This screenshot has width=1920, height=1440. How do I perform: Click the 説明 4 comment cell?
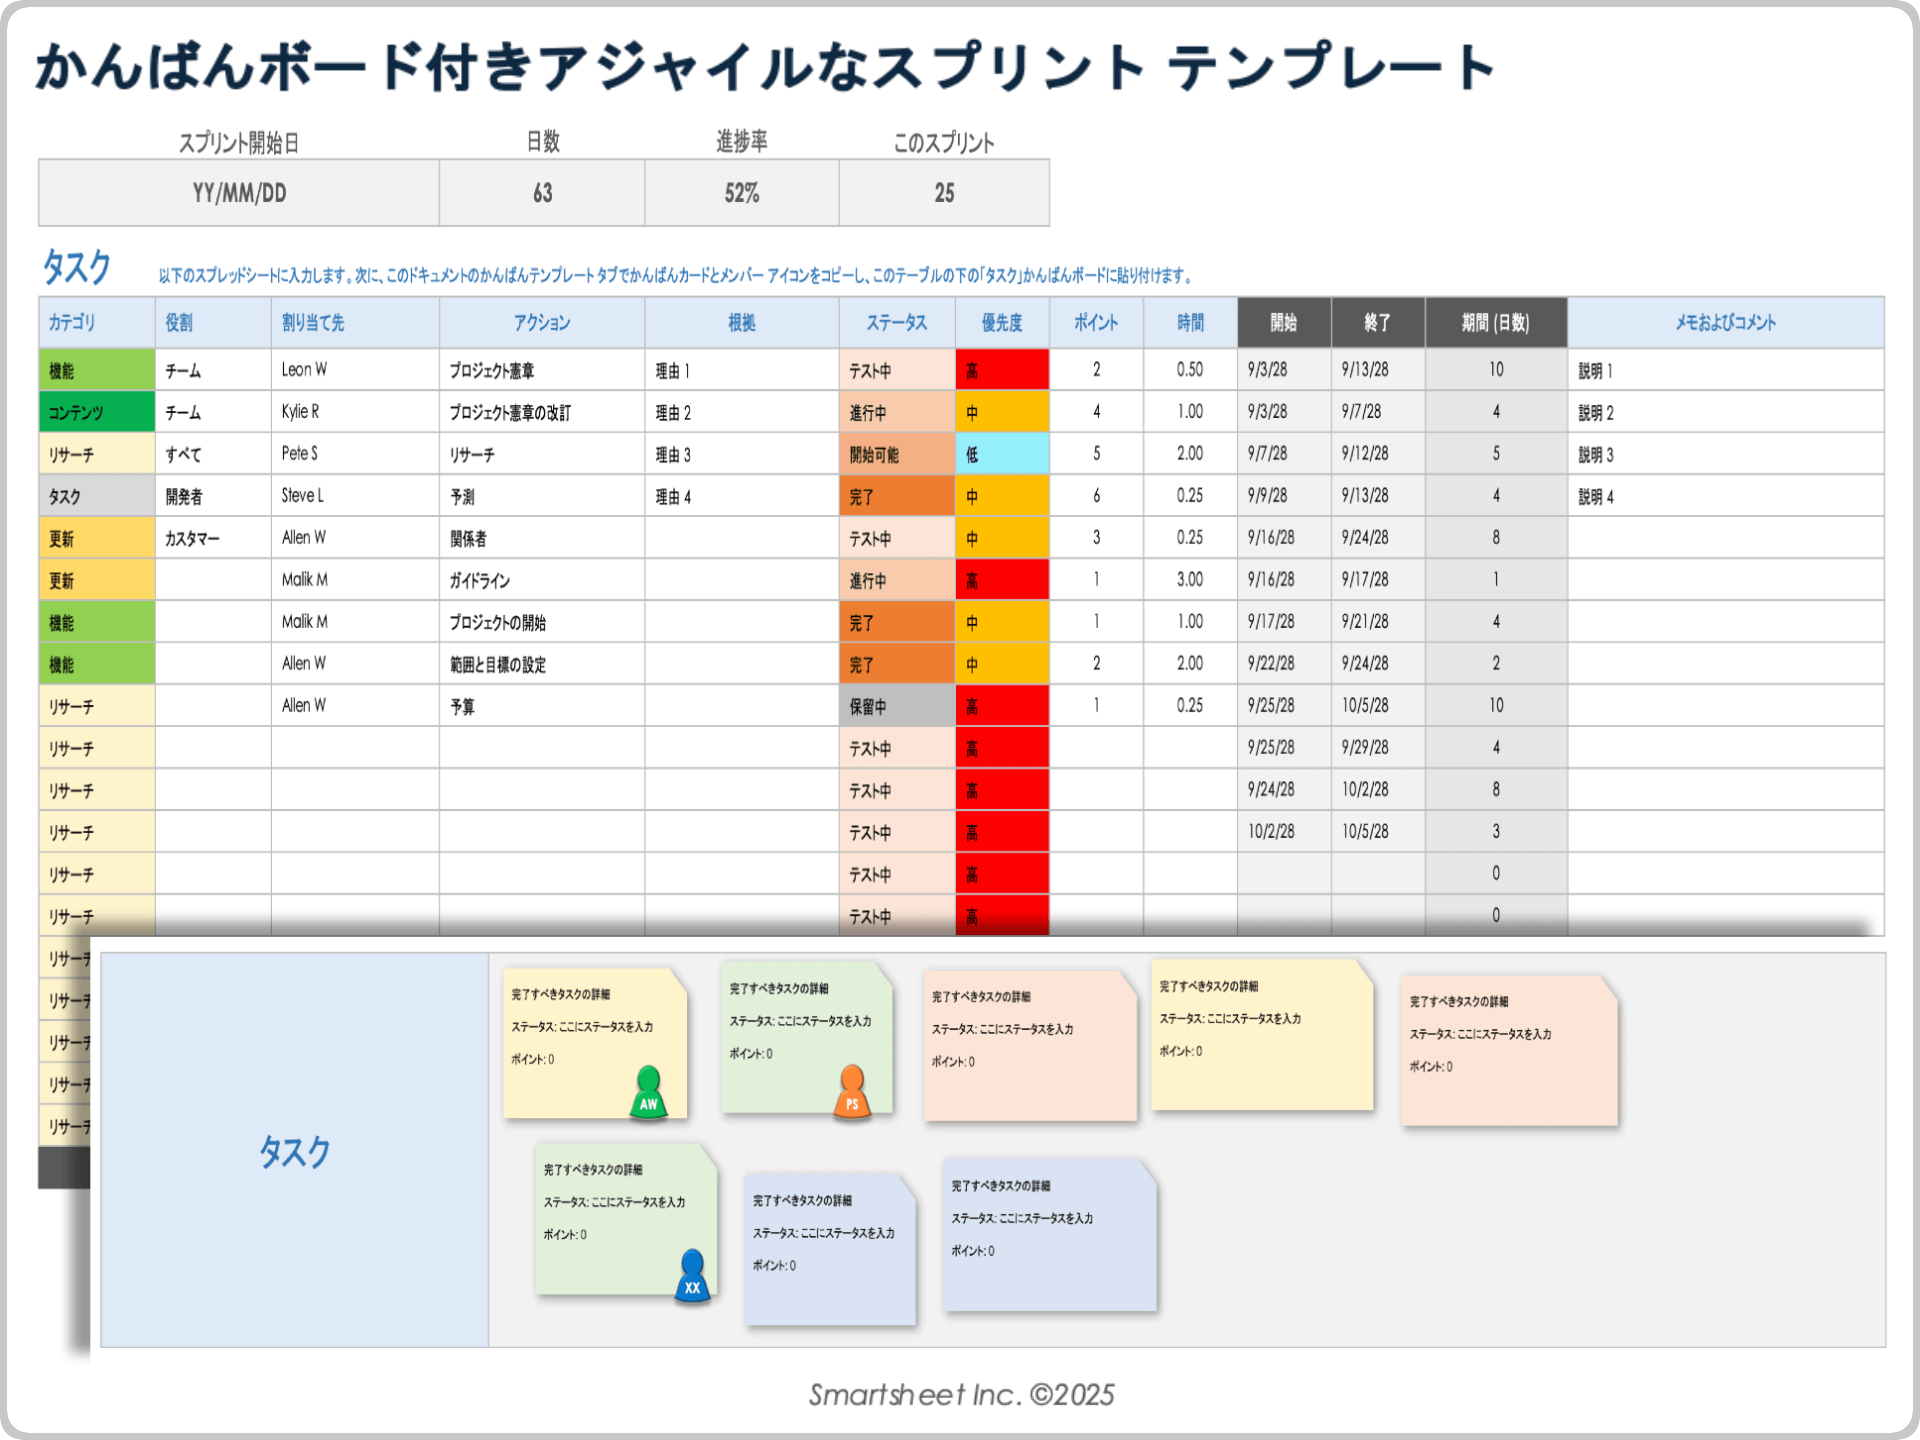[x=1726, y=496]
